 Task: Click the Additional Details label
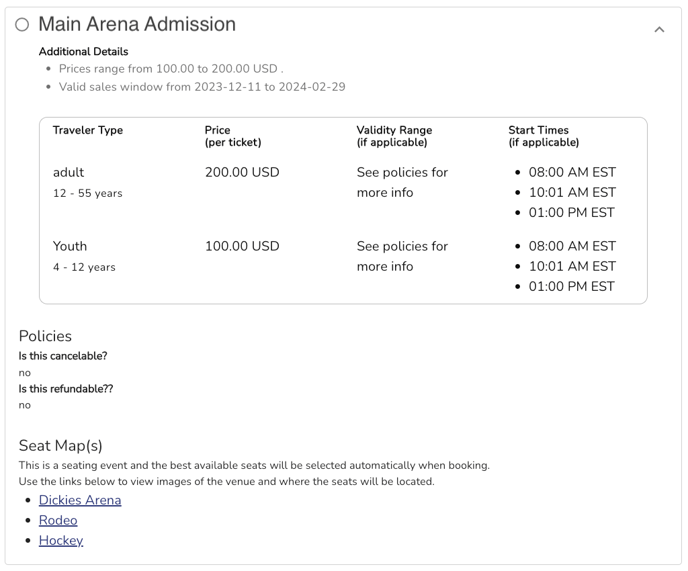83,51
